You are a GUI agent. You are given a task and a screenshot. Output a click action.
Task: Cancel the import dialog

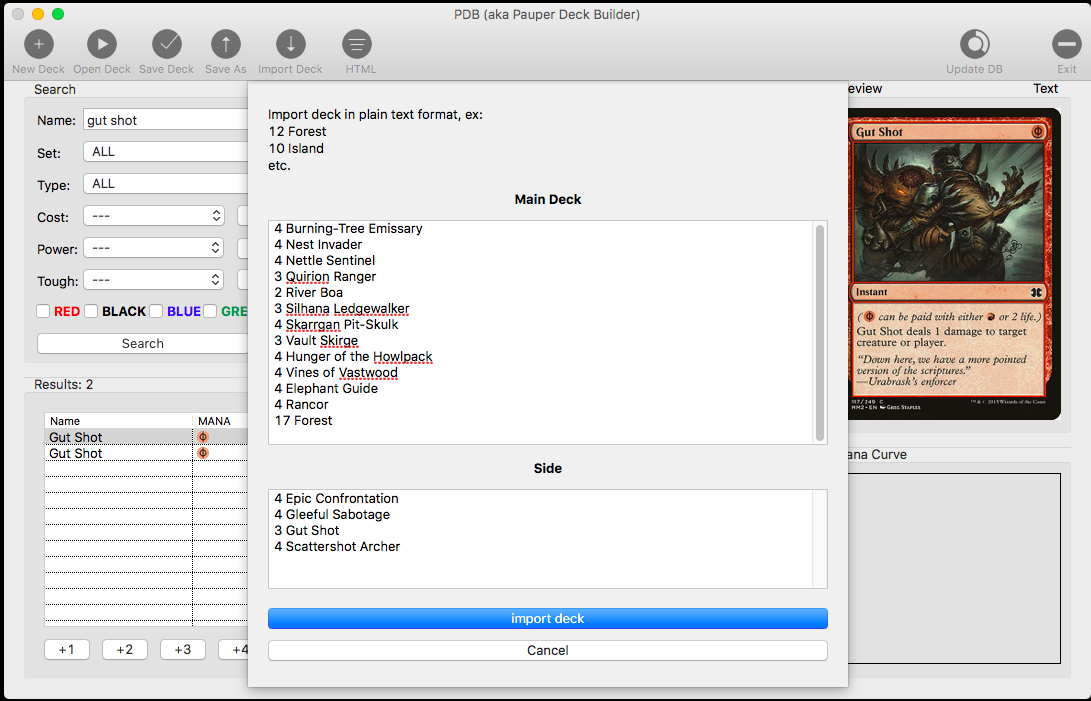click(x=548, y=650)
